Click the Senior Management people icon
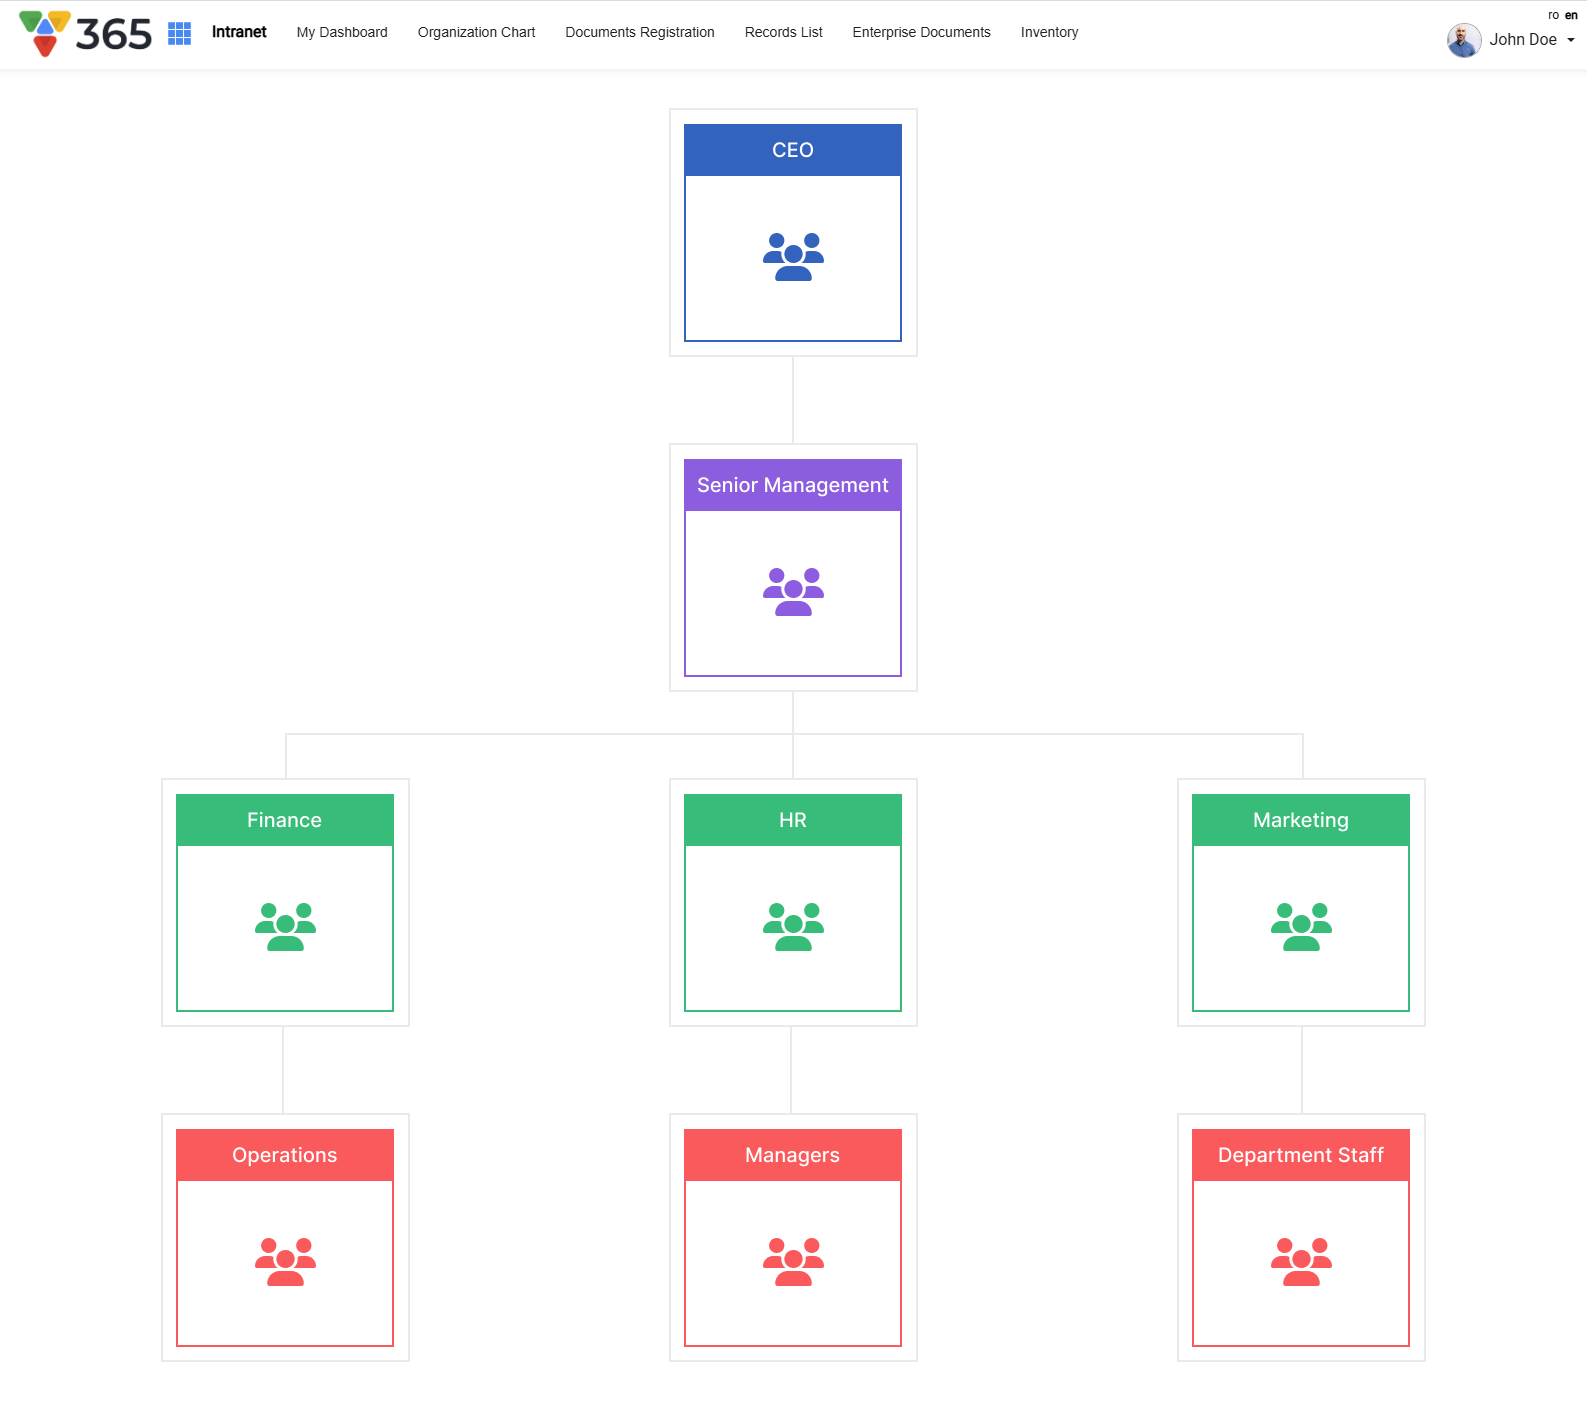 point(793,592)
